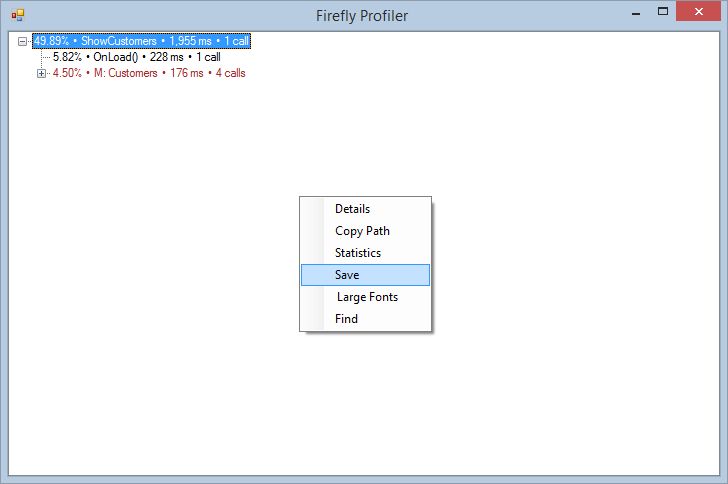Open Statistics from the context menu
Viewport: 728px width, 484px height.
click(x=365, y=253)
